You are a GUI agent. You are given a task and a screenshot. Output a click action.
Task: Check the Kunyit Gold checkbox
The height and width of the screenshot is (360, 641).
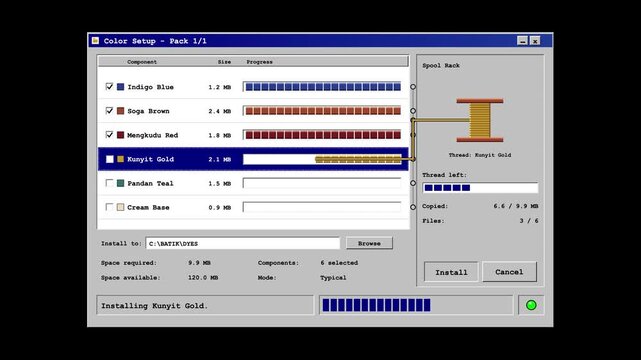[x=109, y=159]
